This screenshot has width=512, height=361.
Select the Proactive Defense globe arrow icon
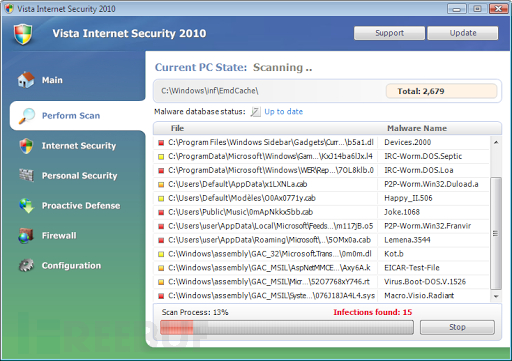(26, 206)
